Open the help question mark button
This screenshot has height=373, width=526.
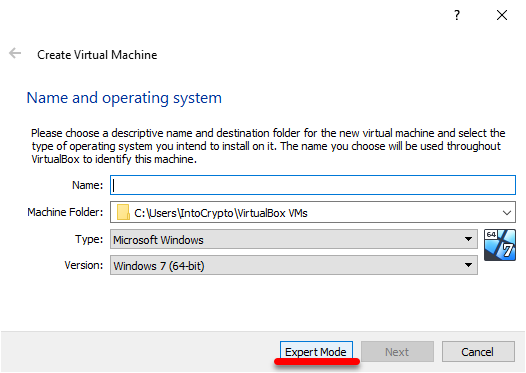pos(457,15)
